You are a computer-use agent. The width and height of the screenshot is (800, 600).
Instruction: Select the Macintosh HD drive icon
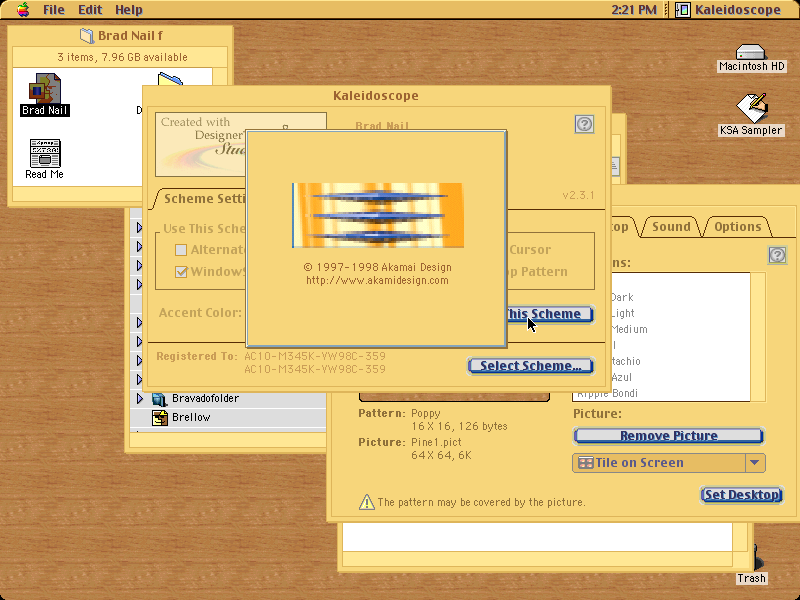coord(751,52)
